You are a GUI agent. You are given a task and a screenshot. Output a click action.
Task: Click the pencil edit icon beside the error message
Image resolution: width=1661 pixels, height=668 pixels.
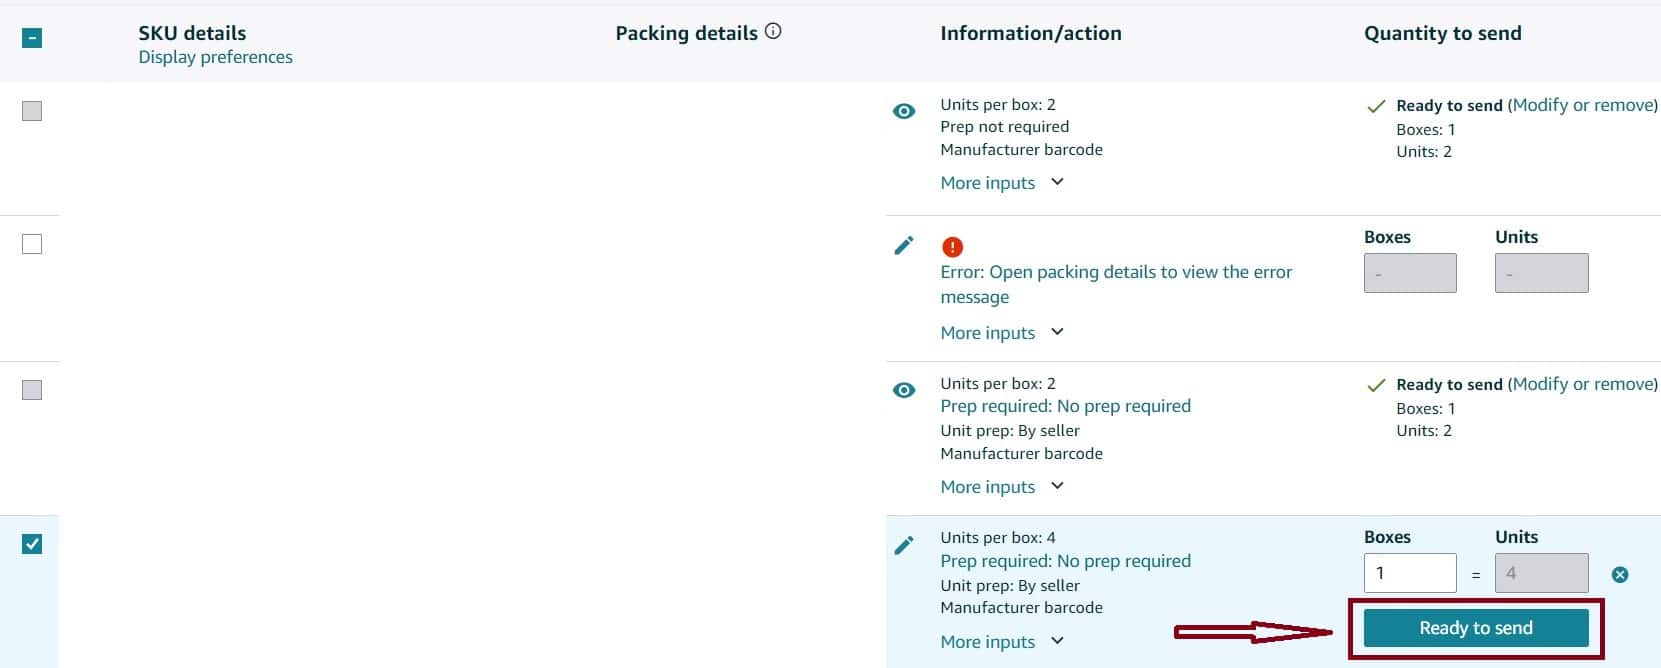click(x=903, y=245)
